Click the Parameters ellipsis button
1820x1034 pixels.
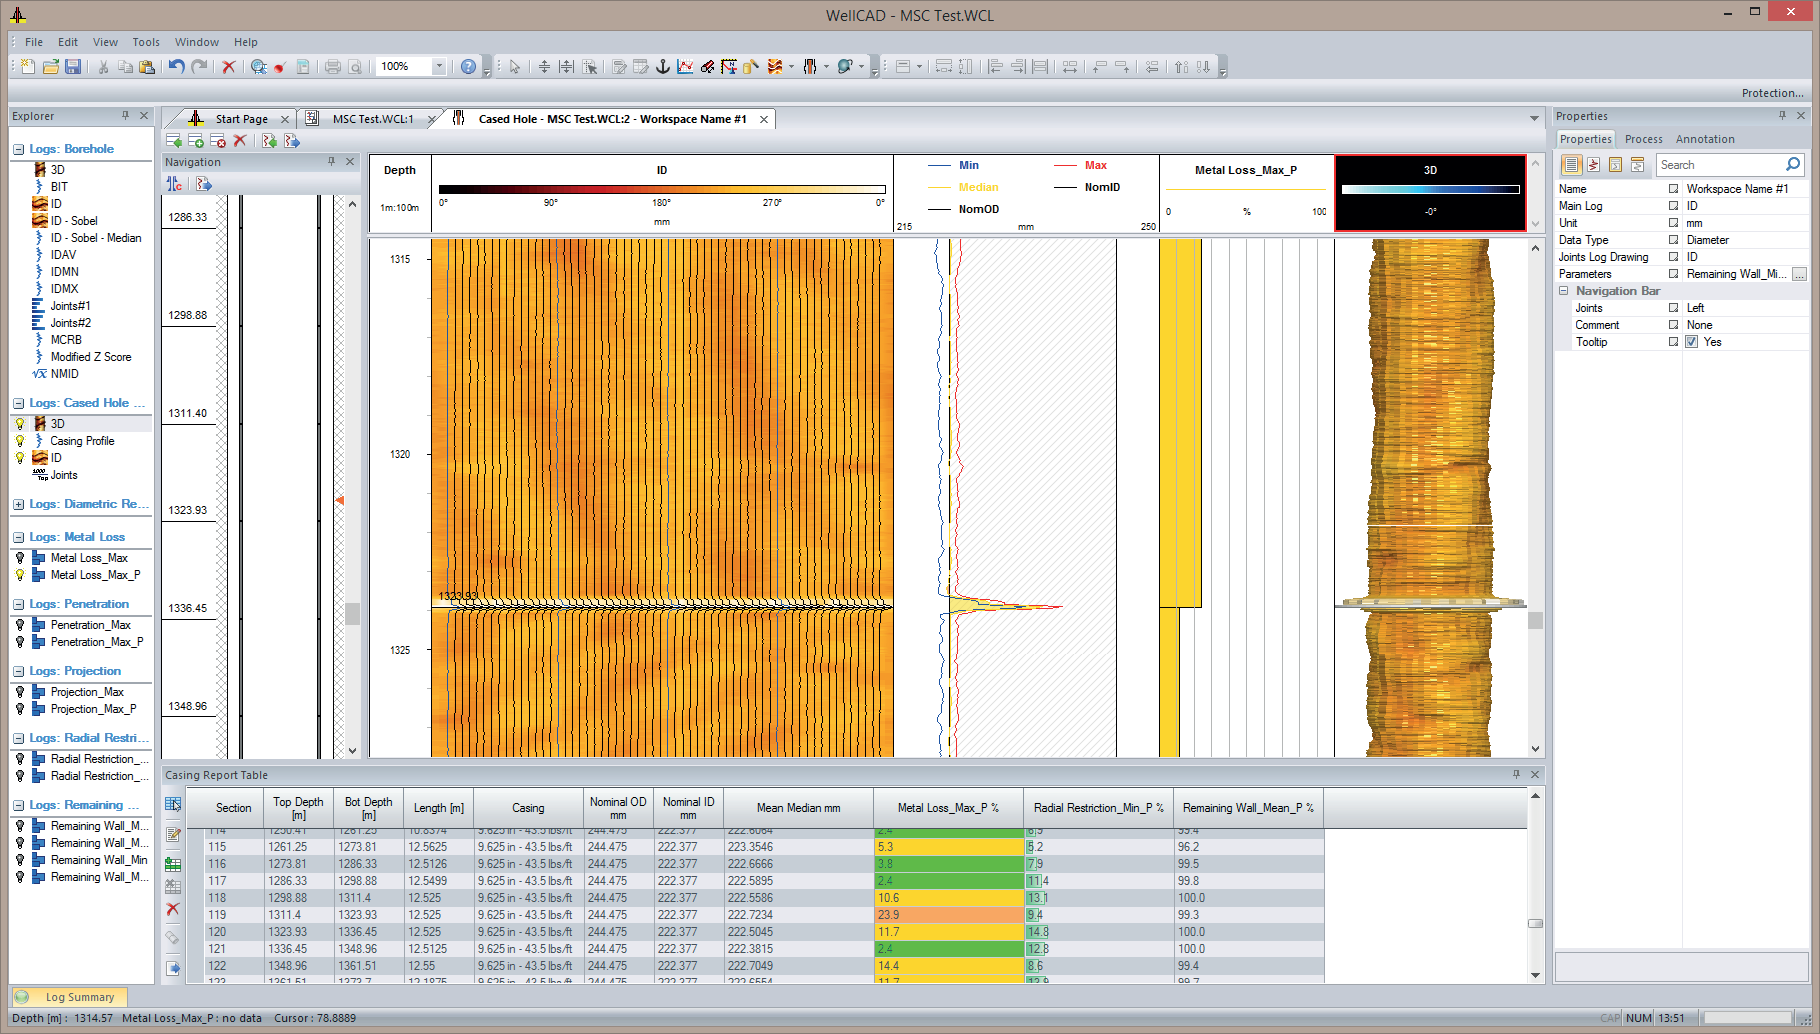tap(1799, 274)
